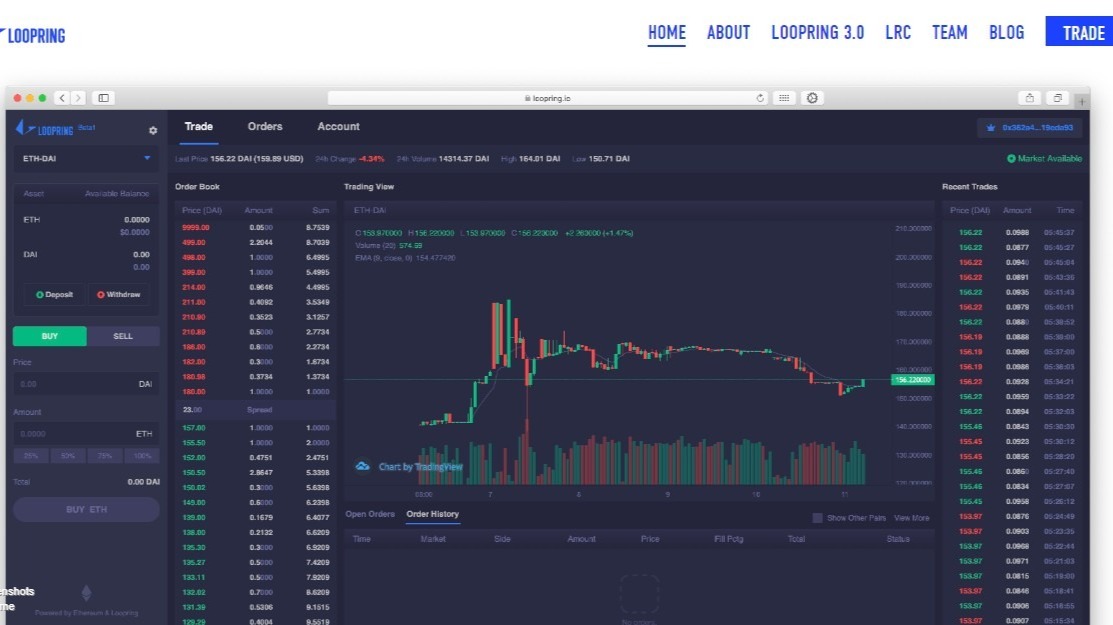Click the View More link
The height and width of the screenshot is (625, 1113).
click(x=911, y=518)
